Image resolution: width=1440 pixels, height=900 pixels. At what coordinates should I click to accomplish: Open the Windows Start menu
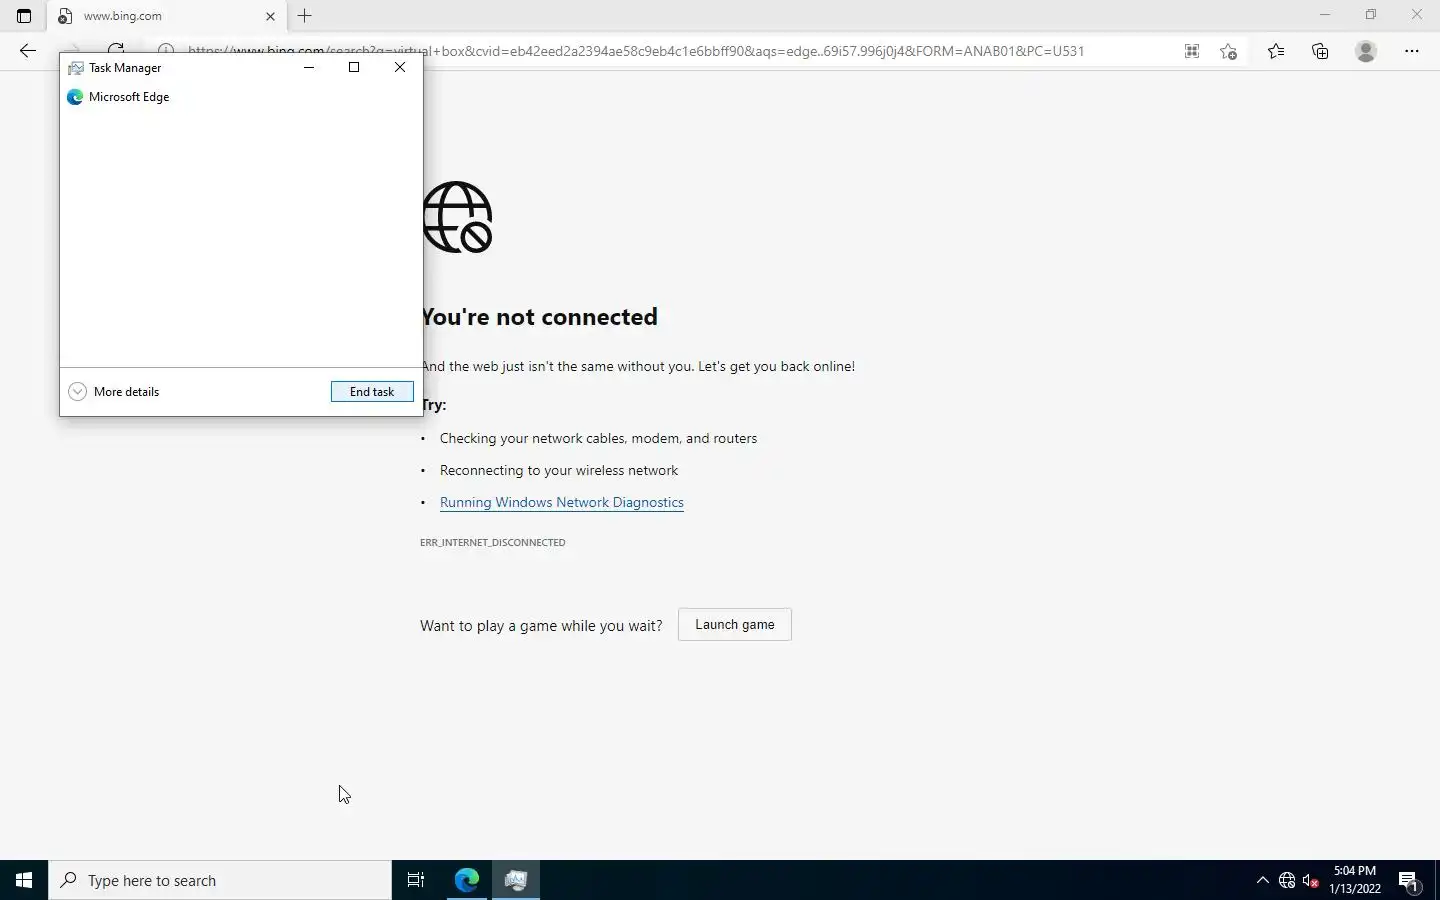(x=24, y=880)
